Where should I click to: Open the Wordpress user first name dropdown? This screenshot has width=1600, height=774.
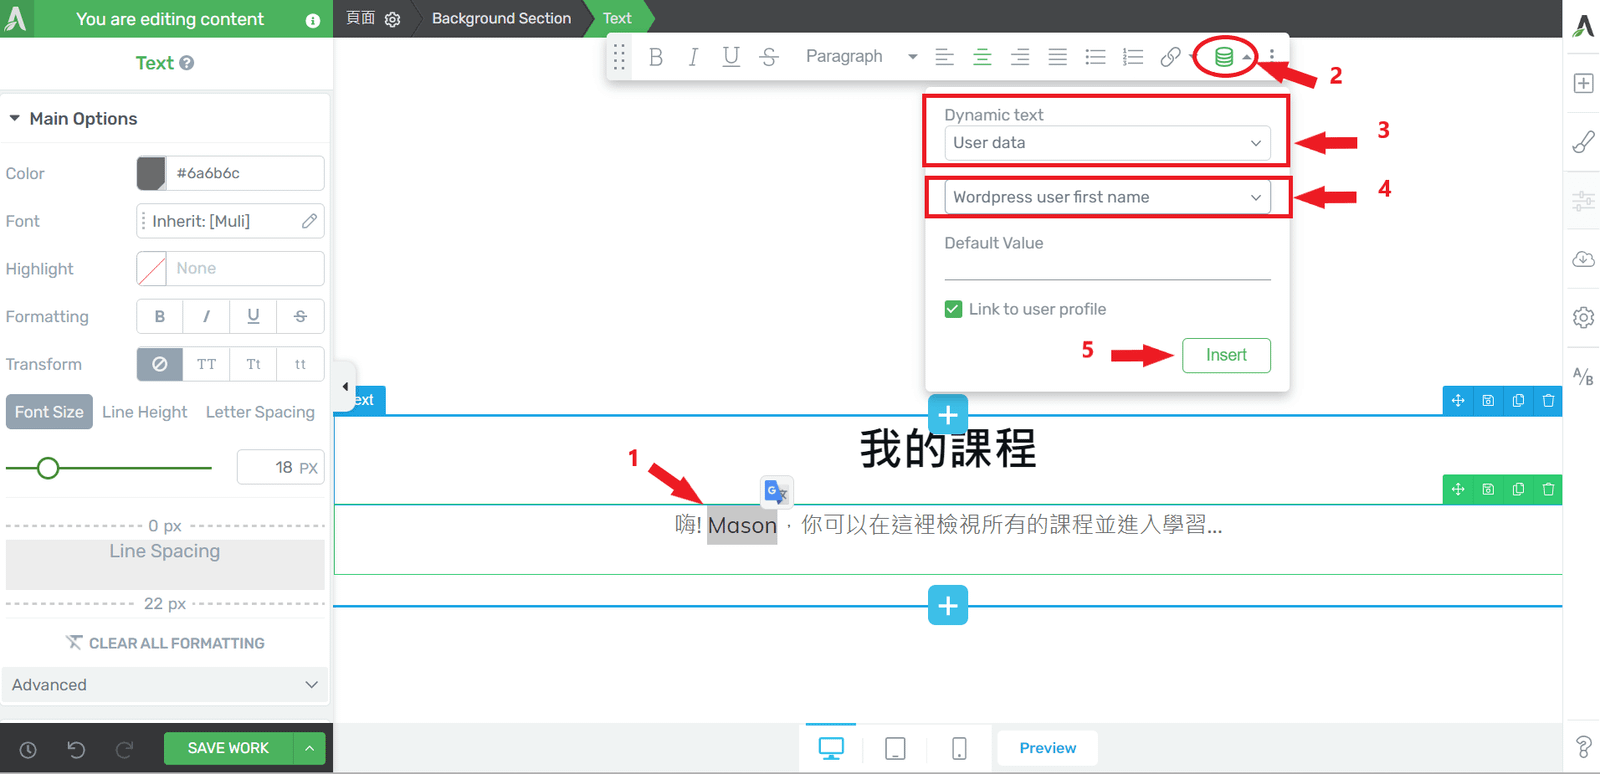[1107, 197]
